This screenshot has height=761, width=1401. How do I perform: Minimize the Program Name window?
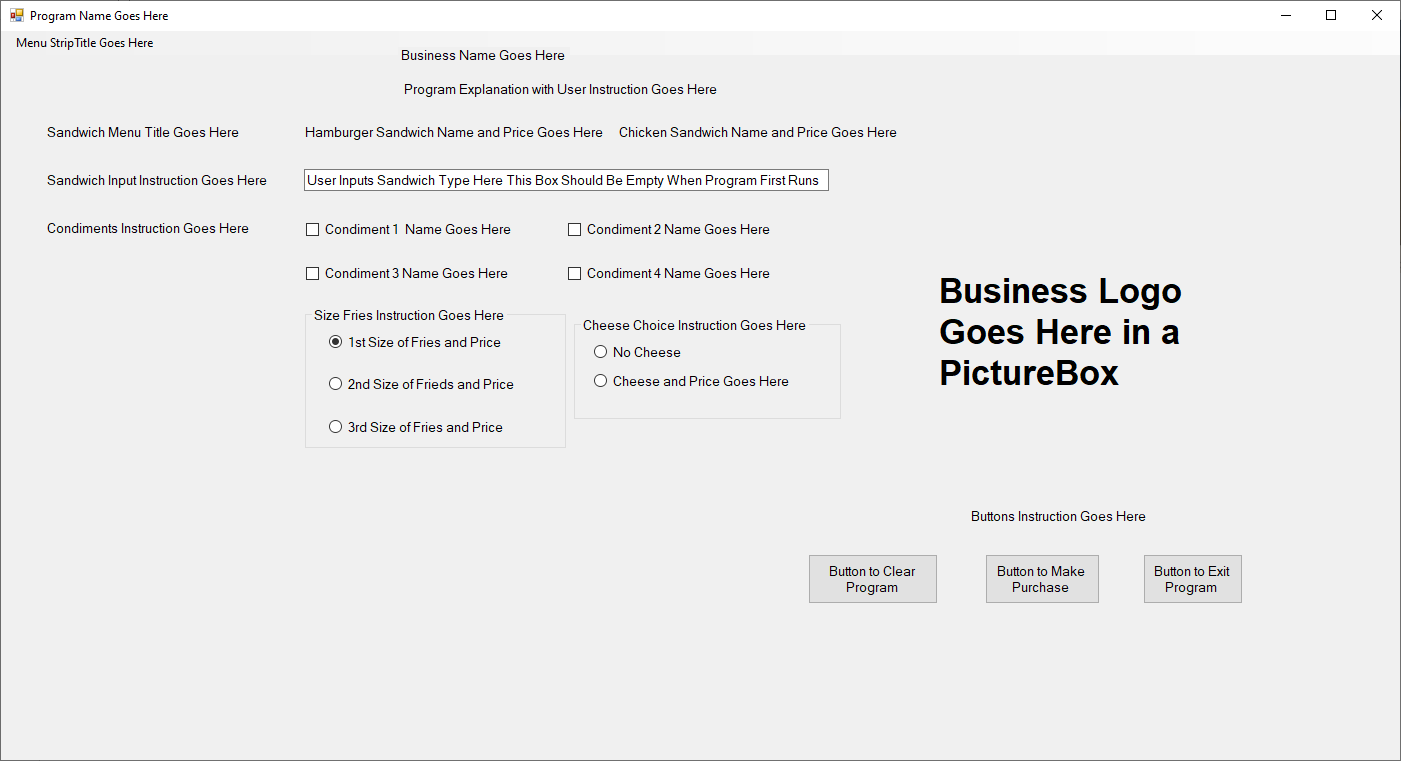pos(1285,15)
